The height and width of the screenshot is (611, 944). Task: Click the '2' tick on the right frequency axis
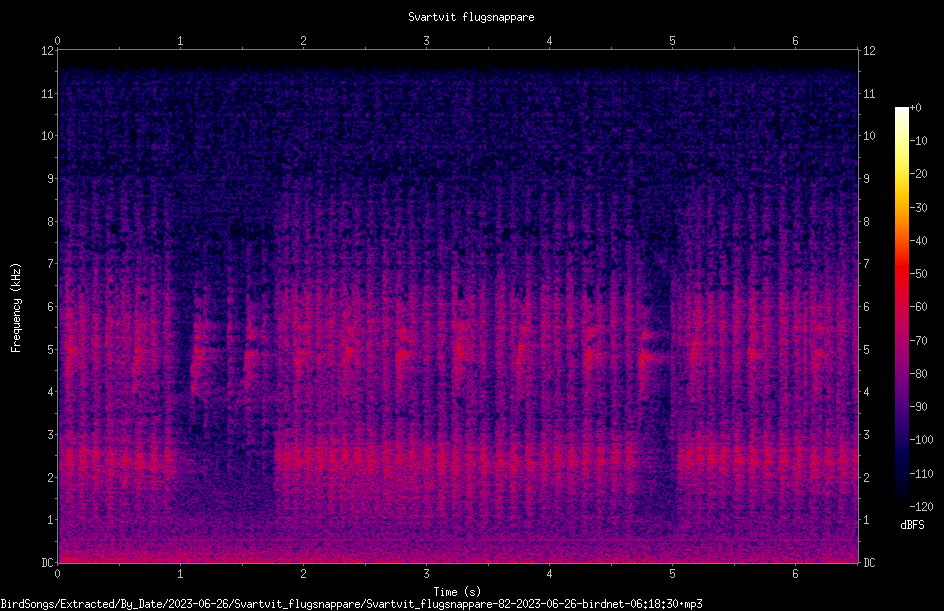[867, 477]
